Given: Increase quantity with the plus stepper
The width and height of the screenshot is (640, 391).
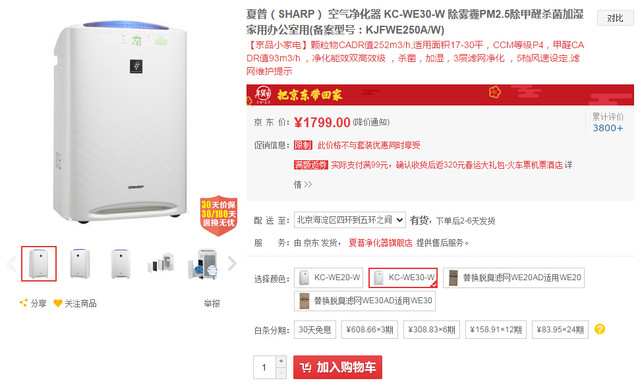Looking at the screenshot, I should click(x=281, y=361).
